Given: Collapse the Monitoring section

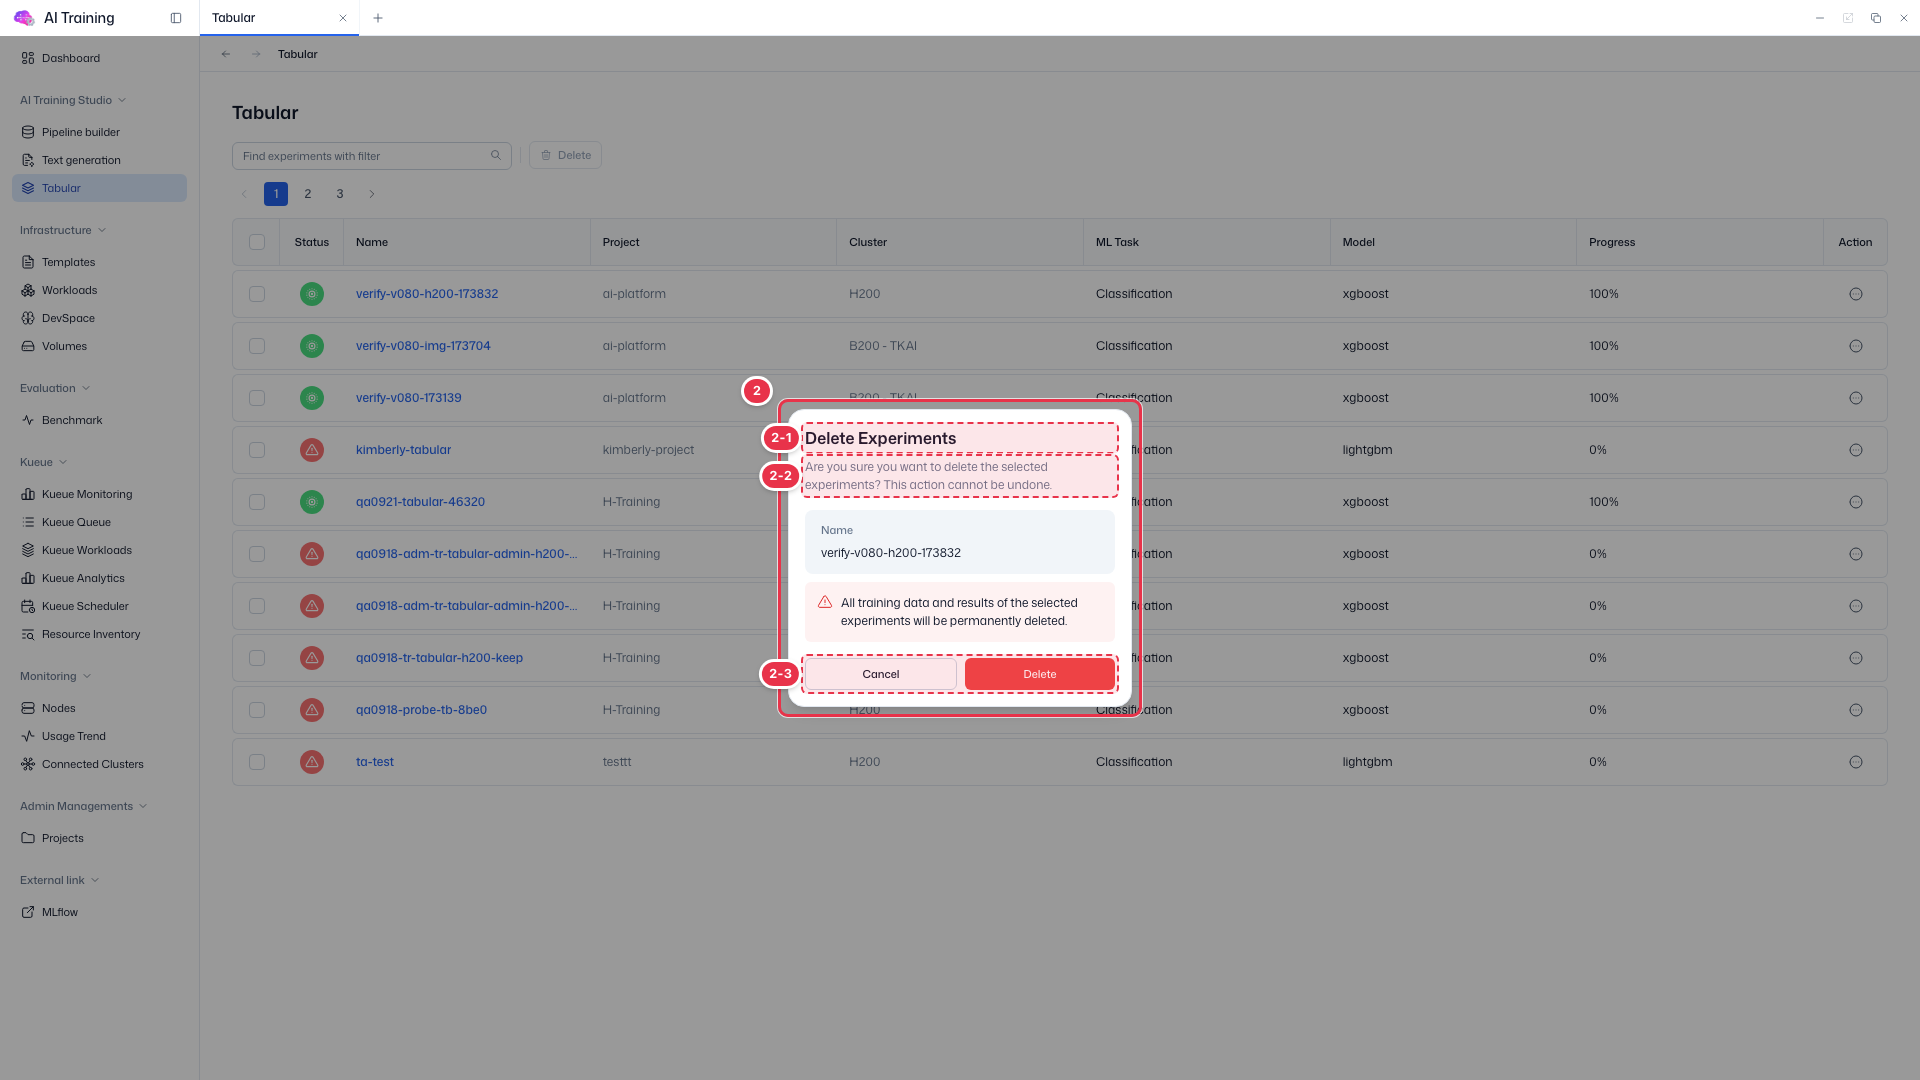Looking at the screenshot, I should (55, 676).
